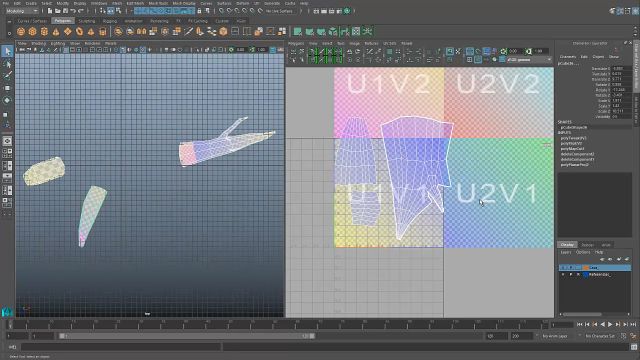Click the lock selection icon on status line

click(x=199, y=11)
